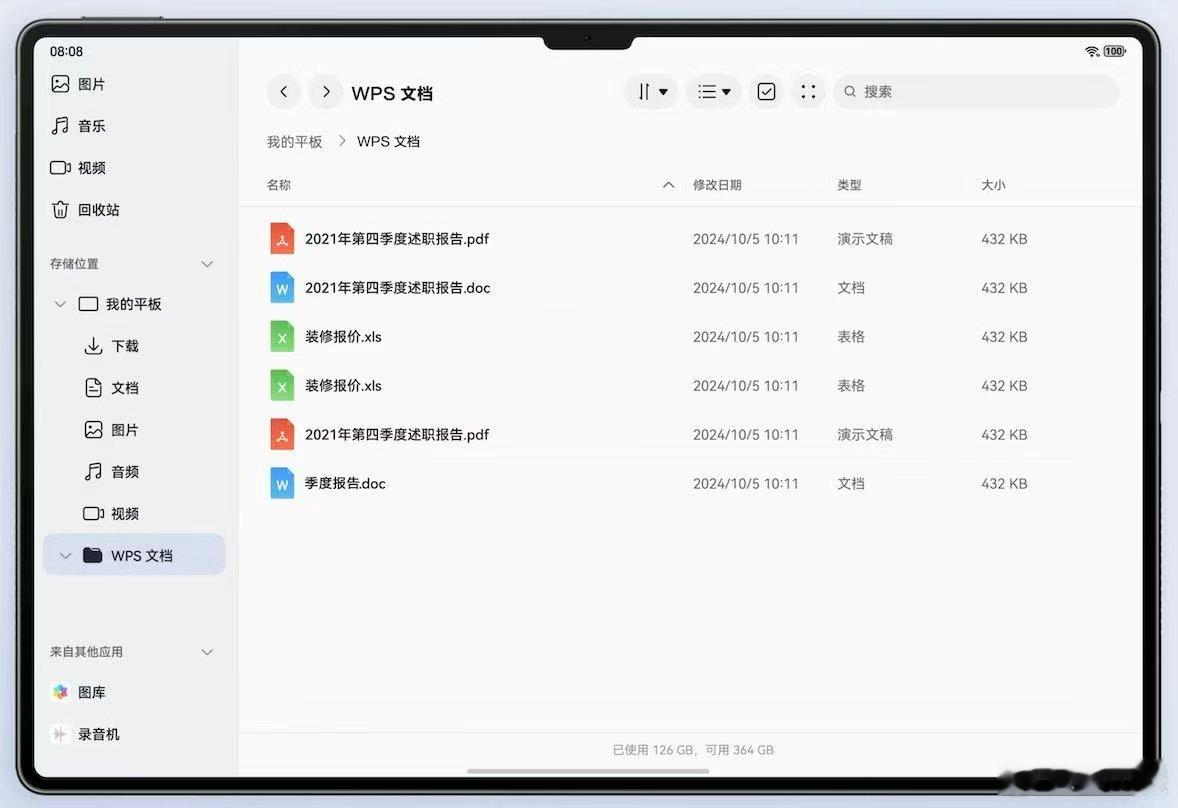Image resolution: width=1178 pixels, height=808 pixels.
Task: Click Word icon of 季度报告.doc
Action: tap(282, 484)
